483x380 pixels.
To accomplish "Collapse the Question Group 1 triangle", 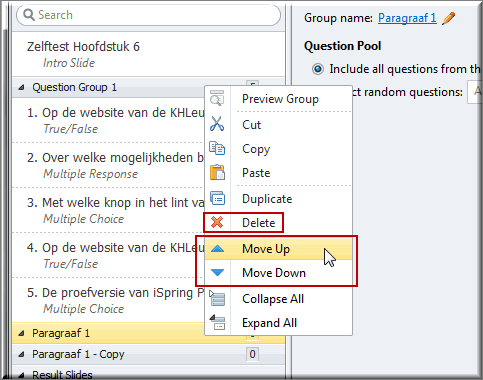I will [x=21, y=88].
